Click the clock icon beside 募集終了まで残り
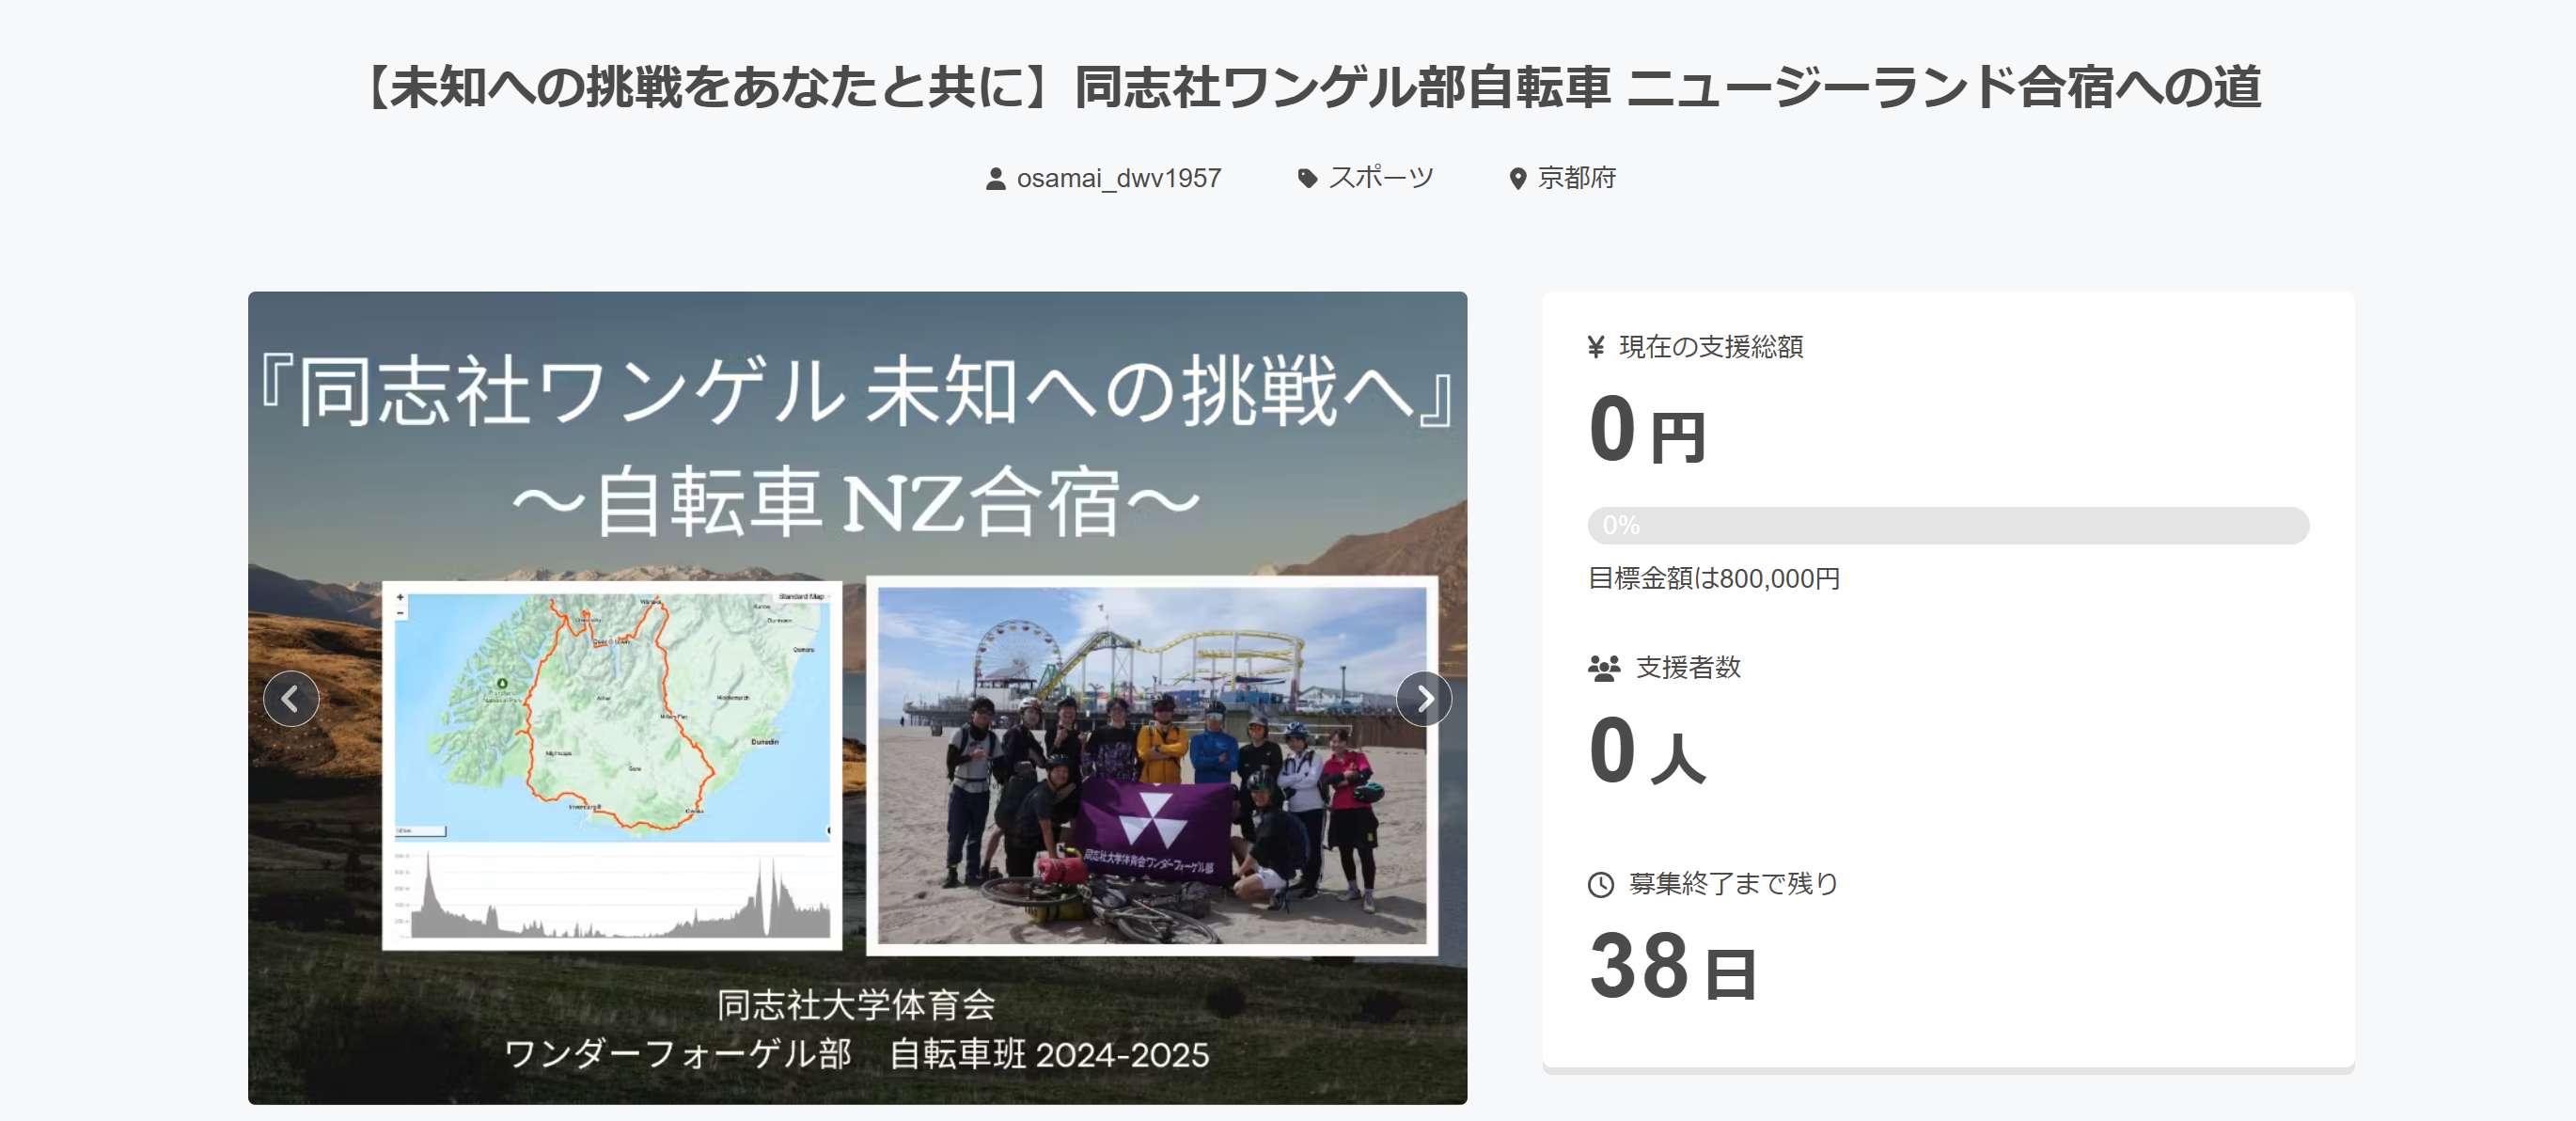The width and height of the screenshot is (2576, 1121). (1600, 885)
